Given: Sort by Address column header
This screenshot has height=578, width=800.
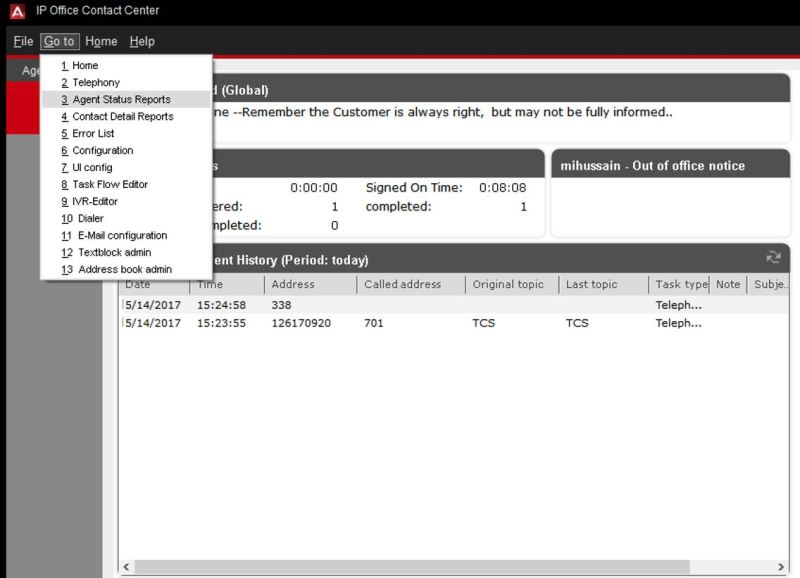Looking at the screenshot, I should pos(310,285).
